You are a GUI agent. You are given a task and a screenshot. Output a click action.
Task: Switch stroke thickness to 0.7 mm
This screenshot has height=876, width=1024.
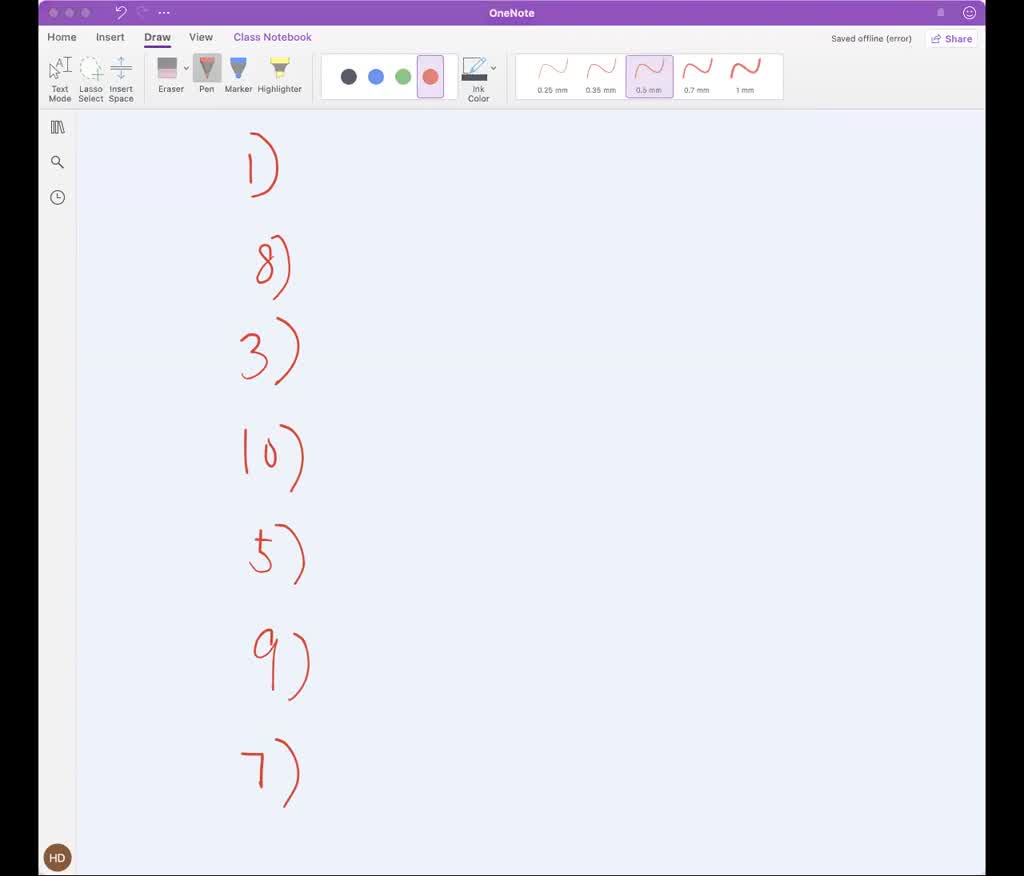click(x=697, y=76)
